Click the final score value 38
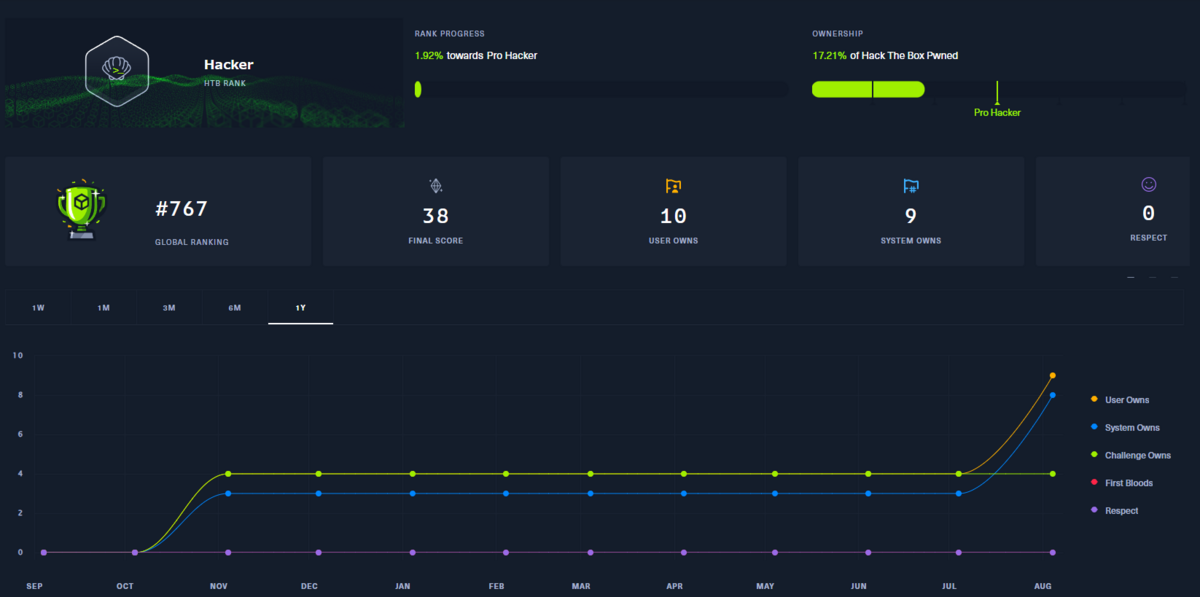This screenshot has width=1200, height=597. pyautogui.click(x=435, y=215)
